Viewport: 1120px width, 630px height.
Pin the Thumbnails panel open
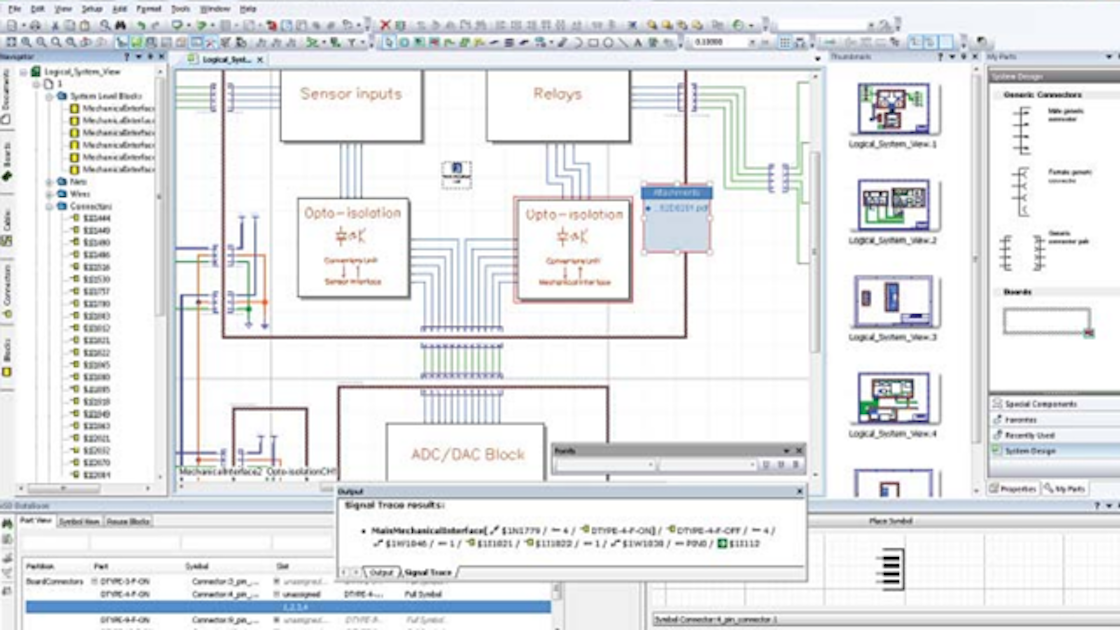click(962, 57)
